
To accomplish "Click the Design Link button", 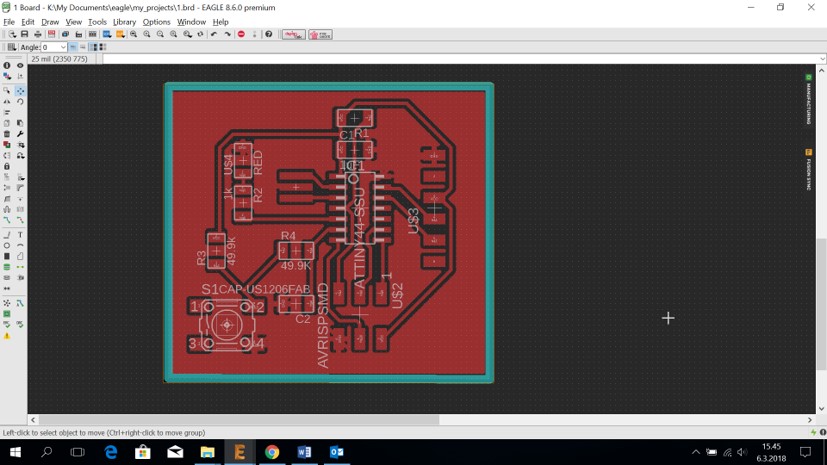I will [294, 35].
